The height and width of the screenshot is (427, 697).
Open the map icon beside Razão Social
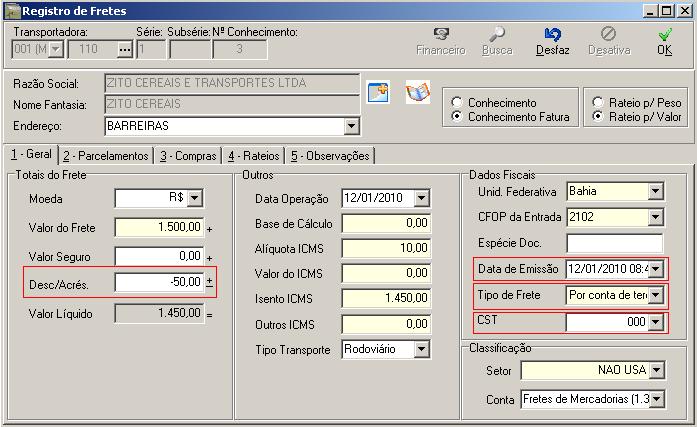point(417,92)
